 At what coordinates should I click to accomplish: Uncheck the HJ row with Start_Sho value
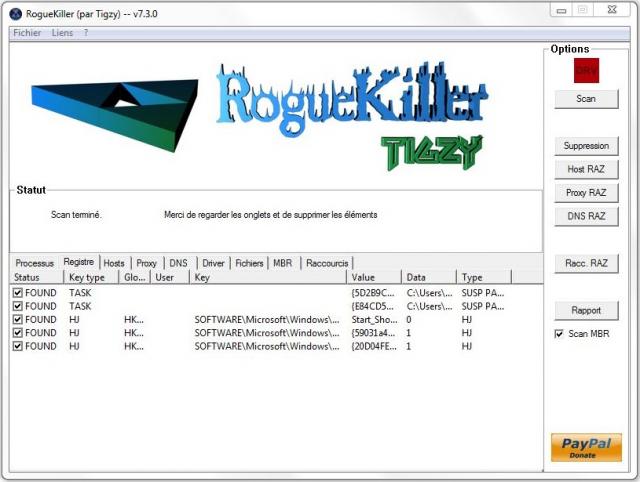[x=18, y=320]
